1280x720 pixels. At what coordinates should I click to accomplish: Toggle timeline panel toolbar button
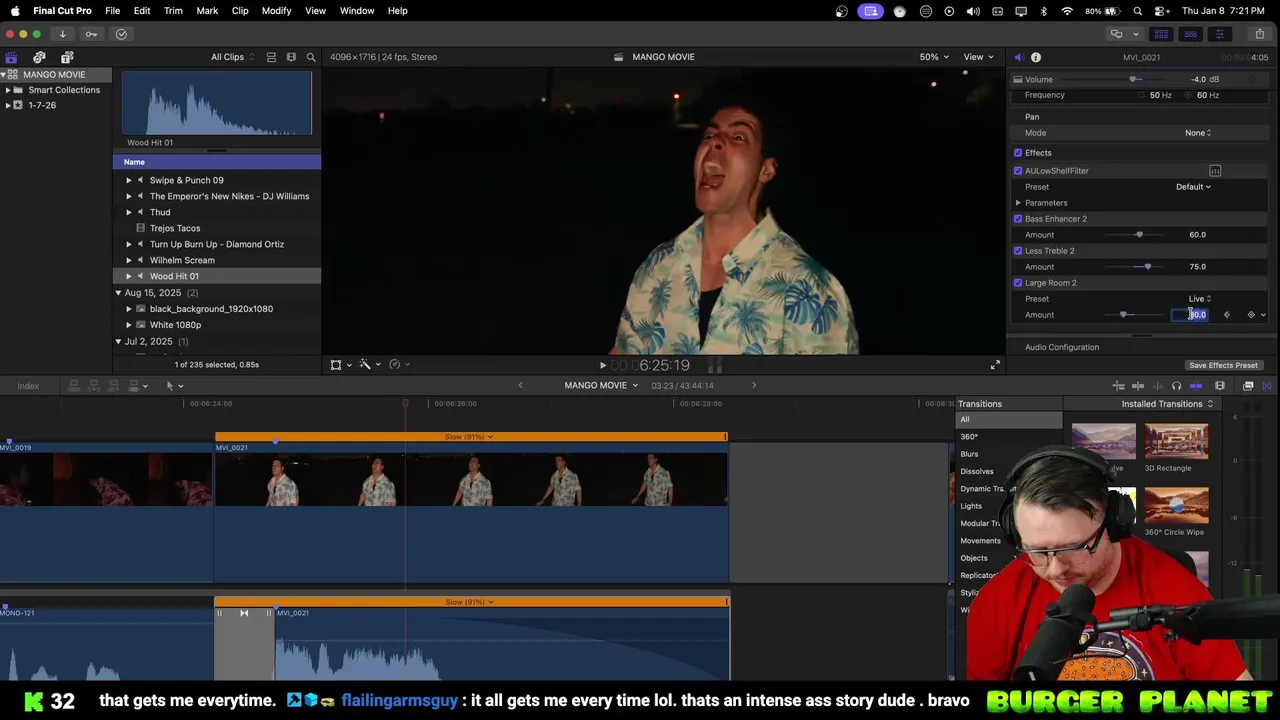point(1190,34)
